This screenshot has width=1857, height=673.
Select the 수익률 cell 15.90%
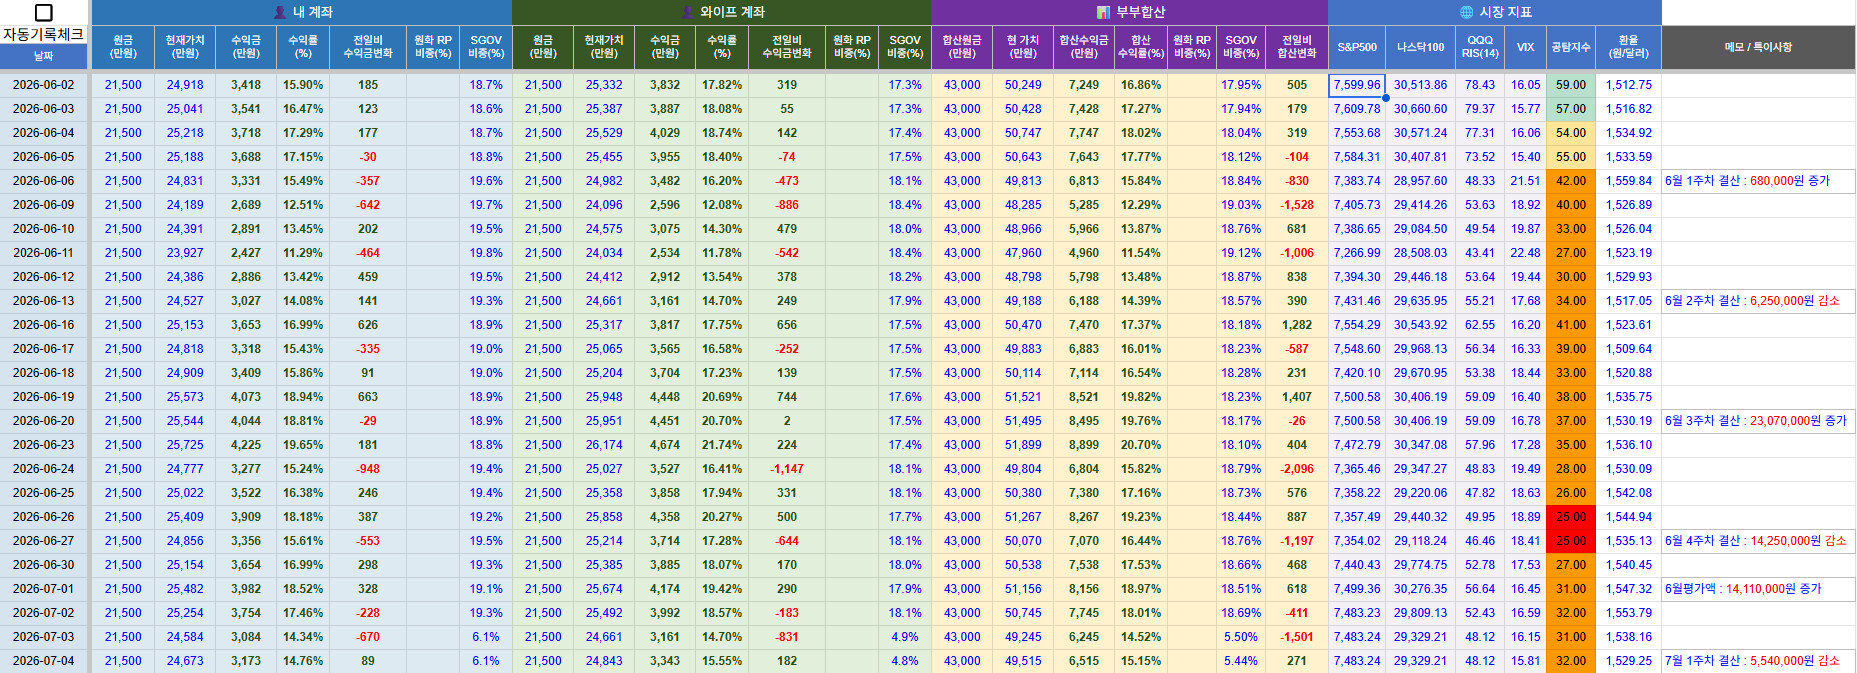(303, 85)
